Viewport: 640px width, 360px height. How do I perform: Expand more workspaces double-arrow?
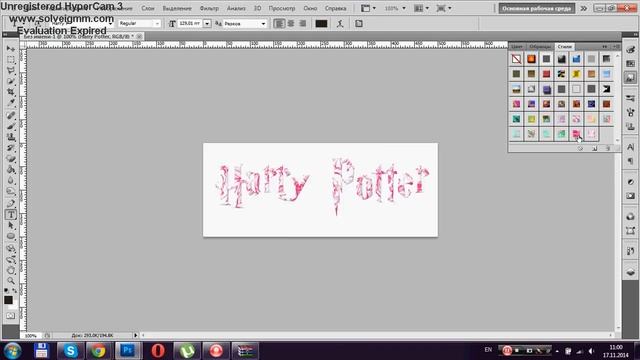click(x=584, y=8)
